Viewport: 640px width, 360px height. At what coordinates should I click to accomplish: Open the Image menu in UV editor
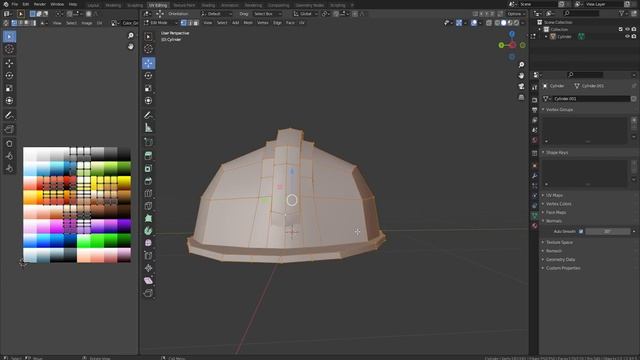87,23
